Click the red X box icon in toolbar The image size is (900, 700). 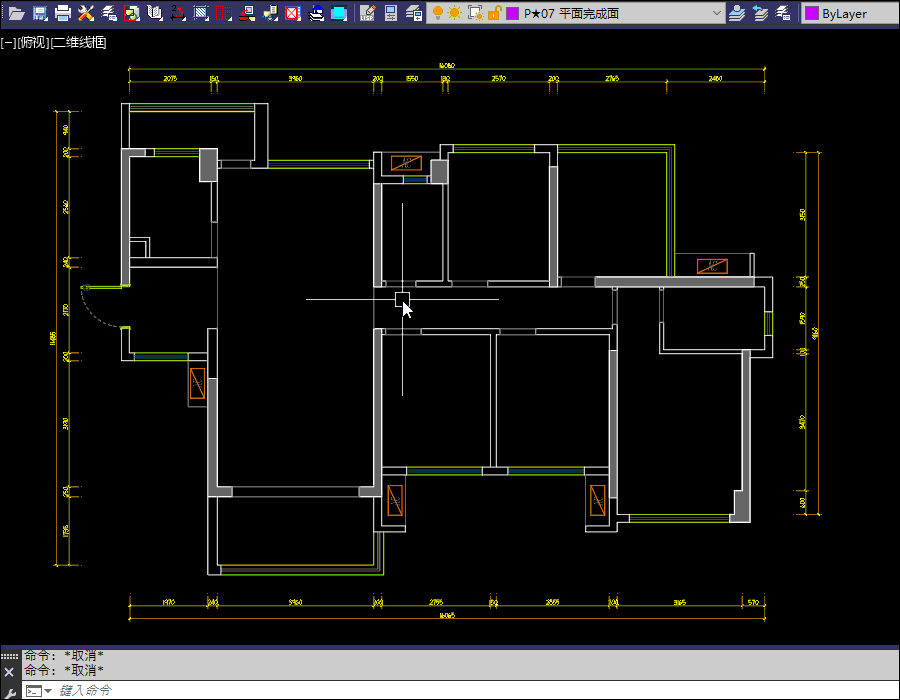[292, 13]
